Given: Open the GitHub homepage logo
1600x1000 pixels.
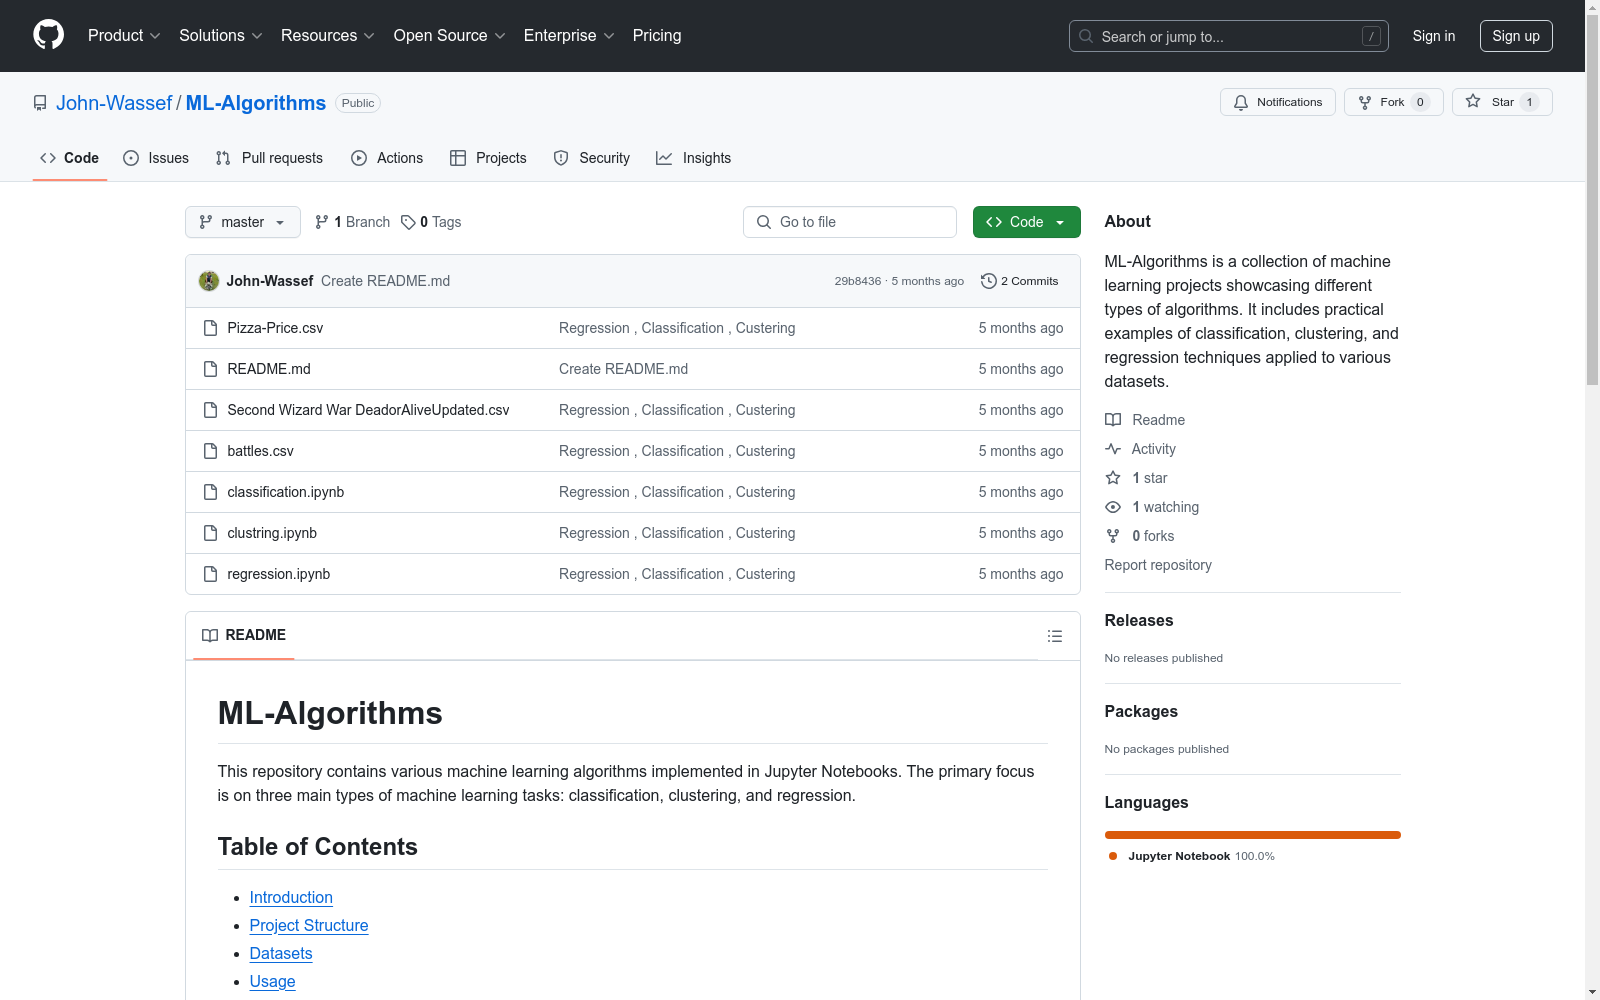Looking at the screenshot, I should (x=48, y=35).
